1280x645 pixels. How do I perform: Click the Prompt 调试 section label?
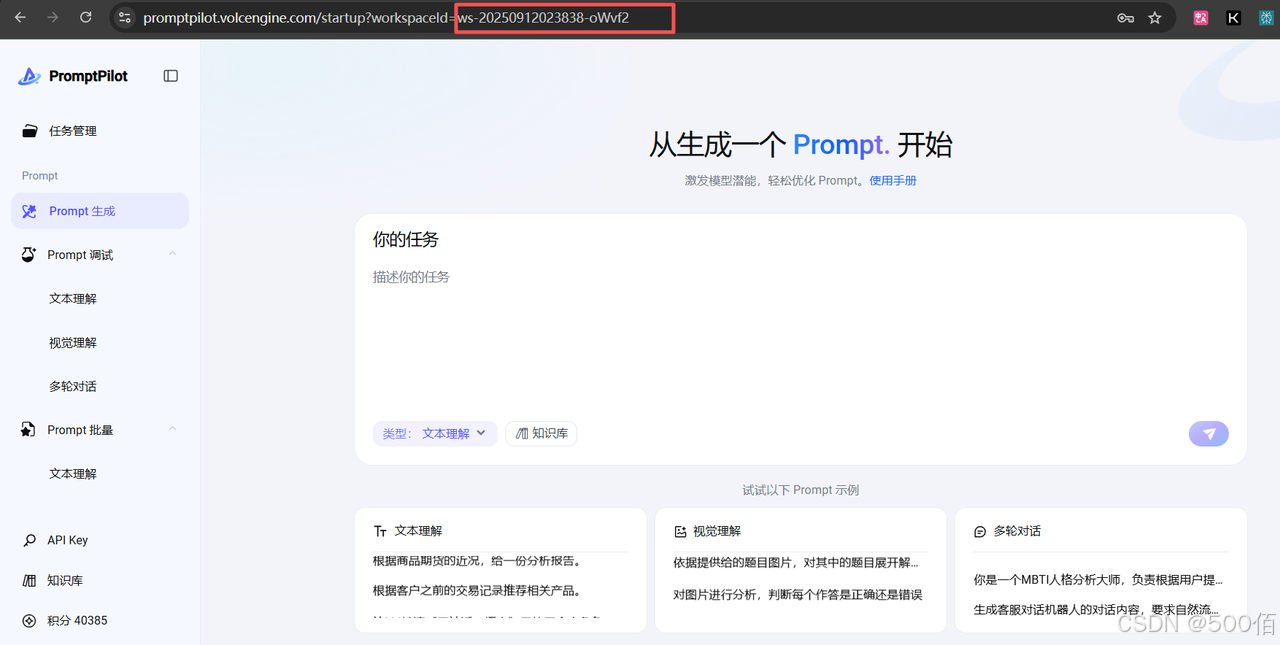(x=80, y=255)
